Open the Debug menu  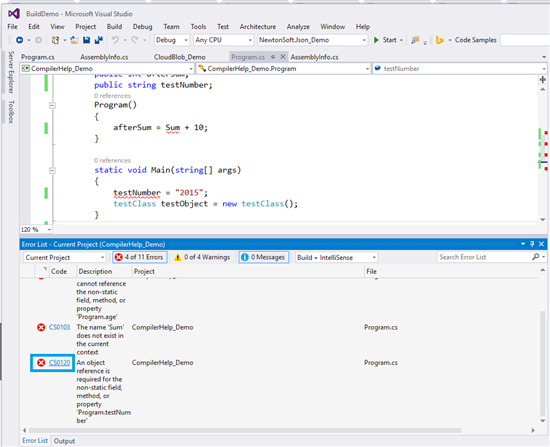point(142,27)
